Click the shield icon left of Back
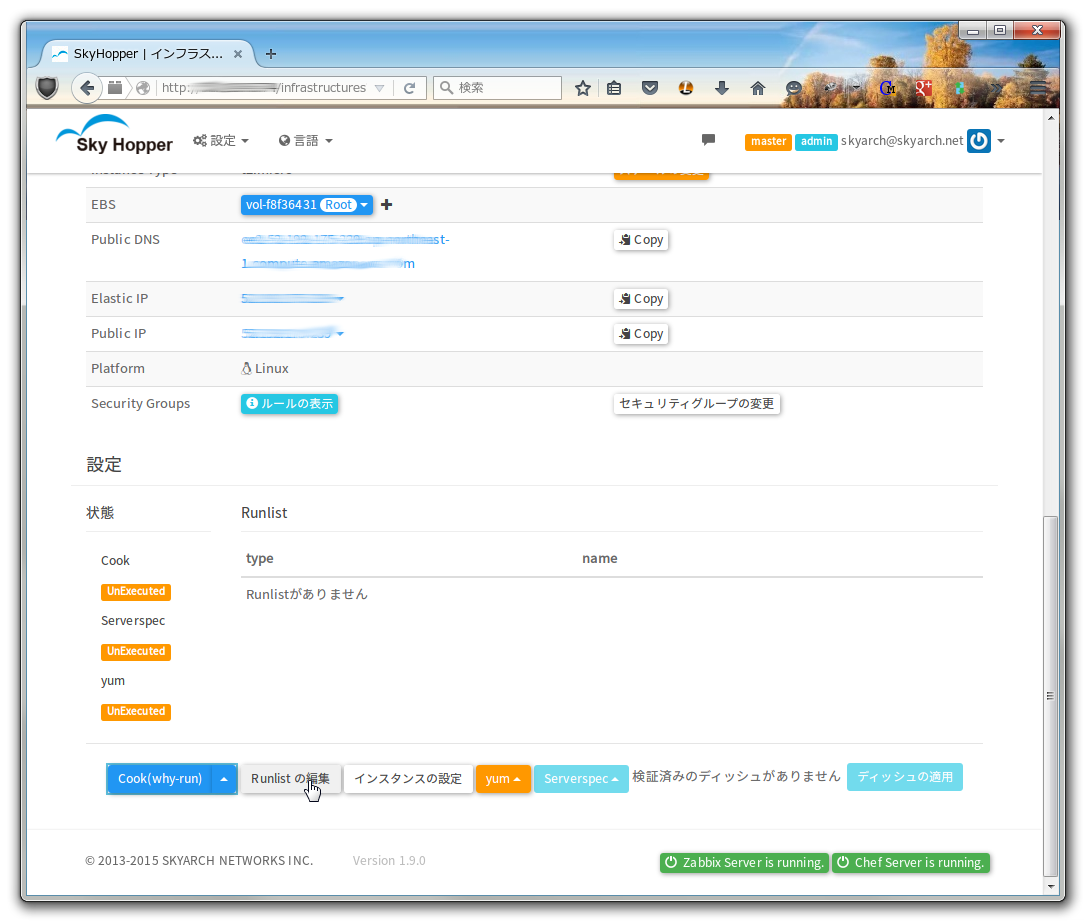The image size is (1086, 922). pyautogui.click(x=47, y=88)
